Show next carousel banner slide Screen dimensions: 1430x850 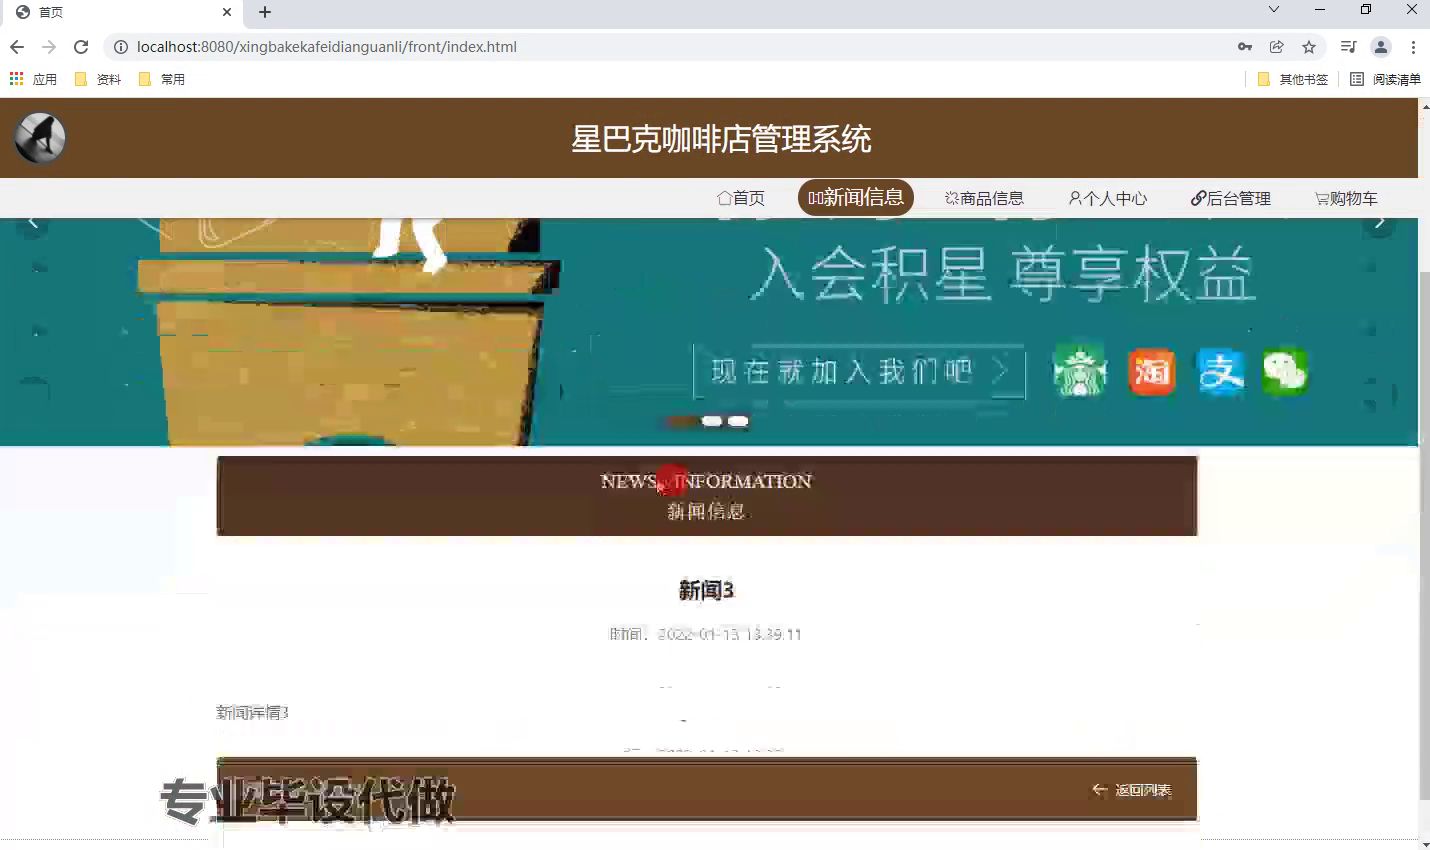pos(1380,222)
